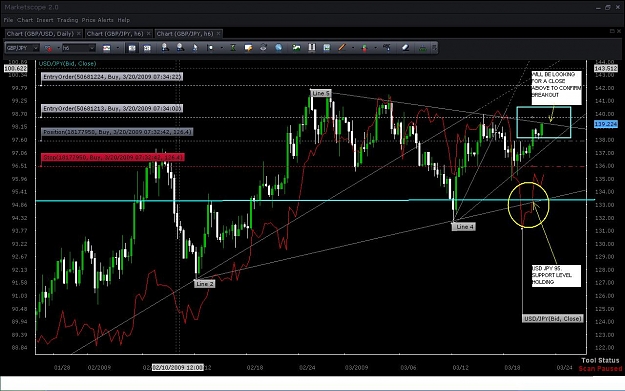This screenshot has height=391, width=625.
Task: Select the orange pencil line-drawing tool
Action: tap(342, 48)
